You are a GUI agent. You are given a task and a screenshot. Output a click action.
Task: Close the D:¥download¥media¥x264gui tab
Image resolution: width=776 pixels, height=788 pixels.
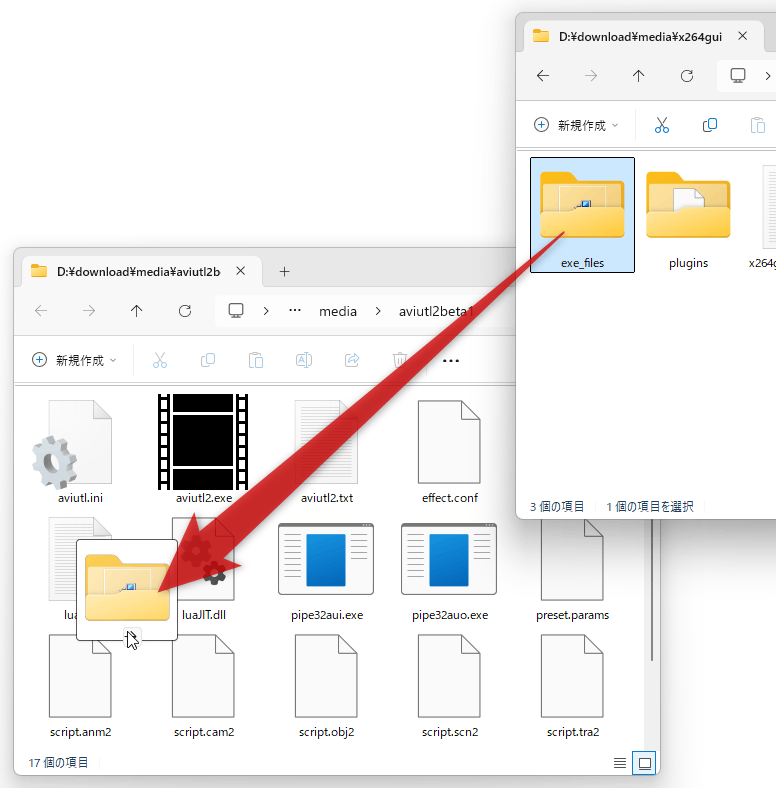pos(742,36)
